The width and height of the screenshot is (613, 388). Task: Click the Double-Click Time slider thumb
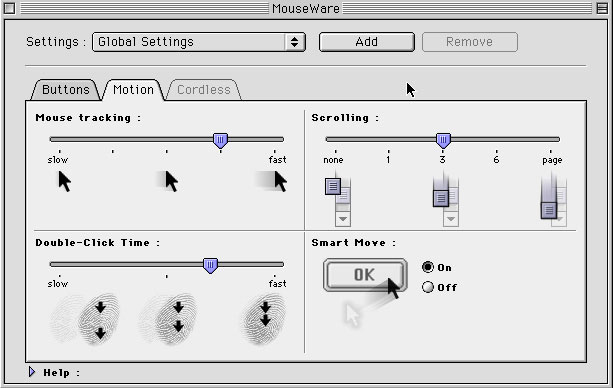(x=210, y=266)
